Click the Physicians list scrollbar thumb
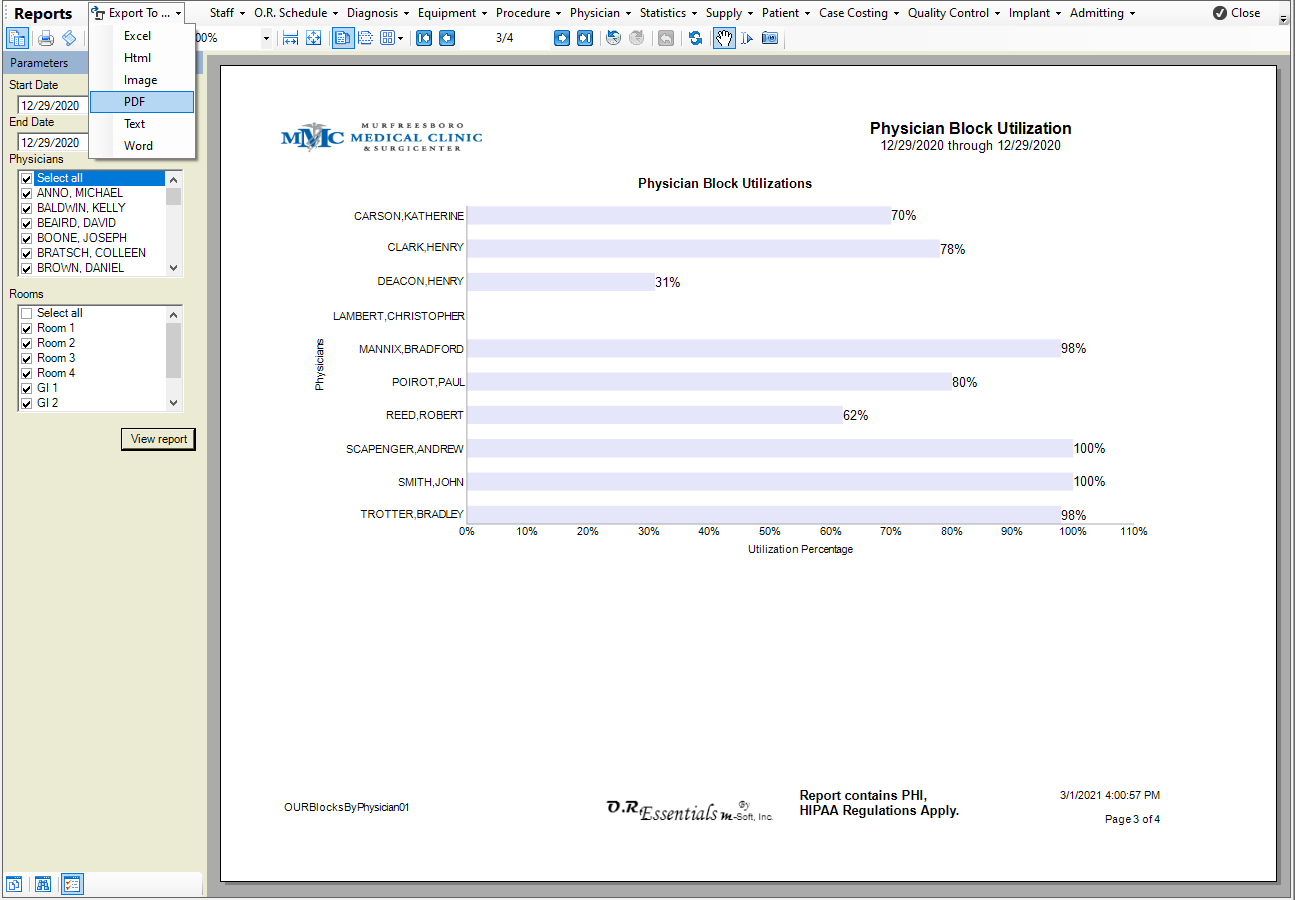The image size is (1295, 900). [174, 196]
